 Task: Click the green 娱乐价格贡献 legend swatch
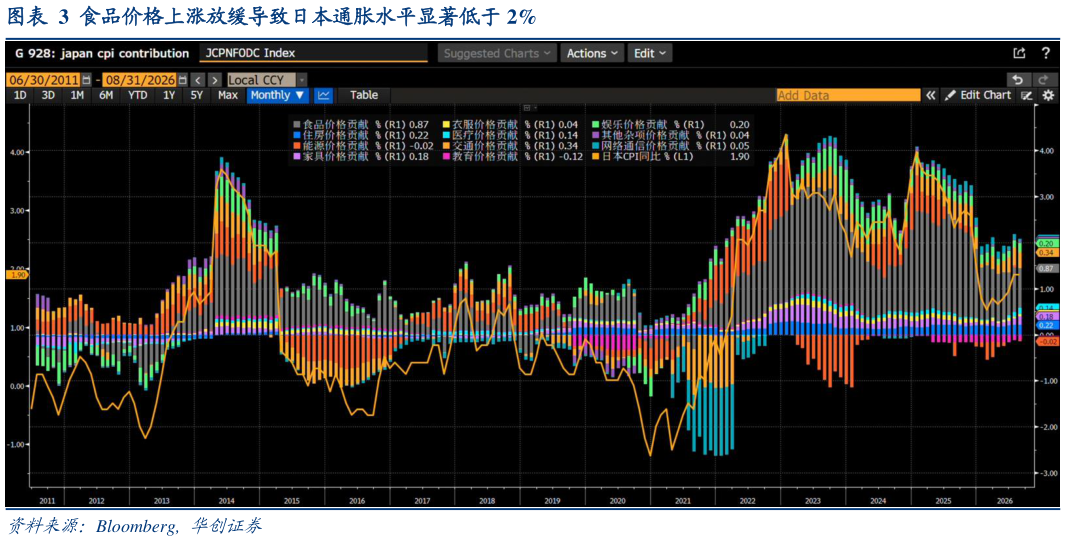[595, 124]
